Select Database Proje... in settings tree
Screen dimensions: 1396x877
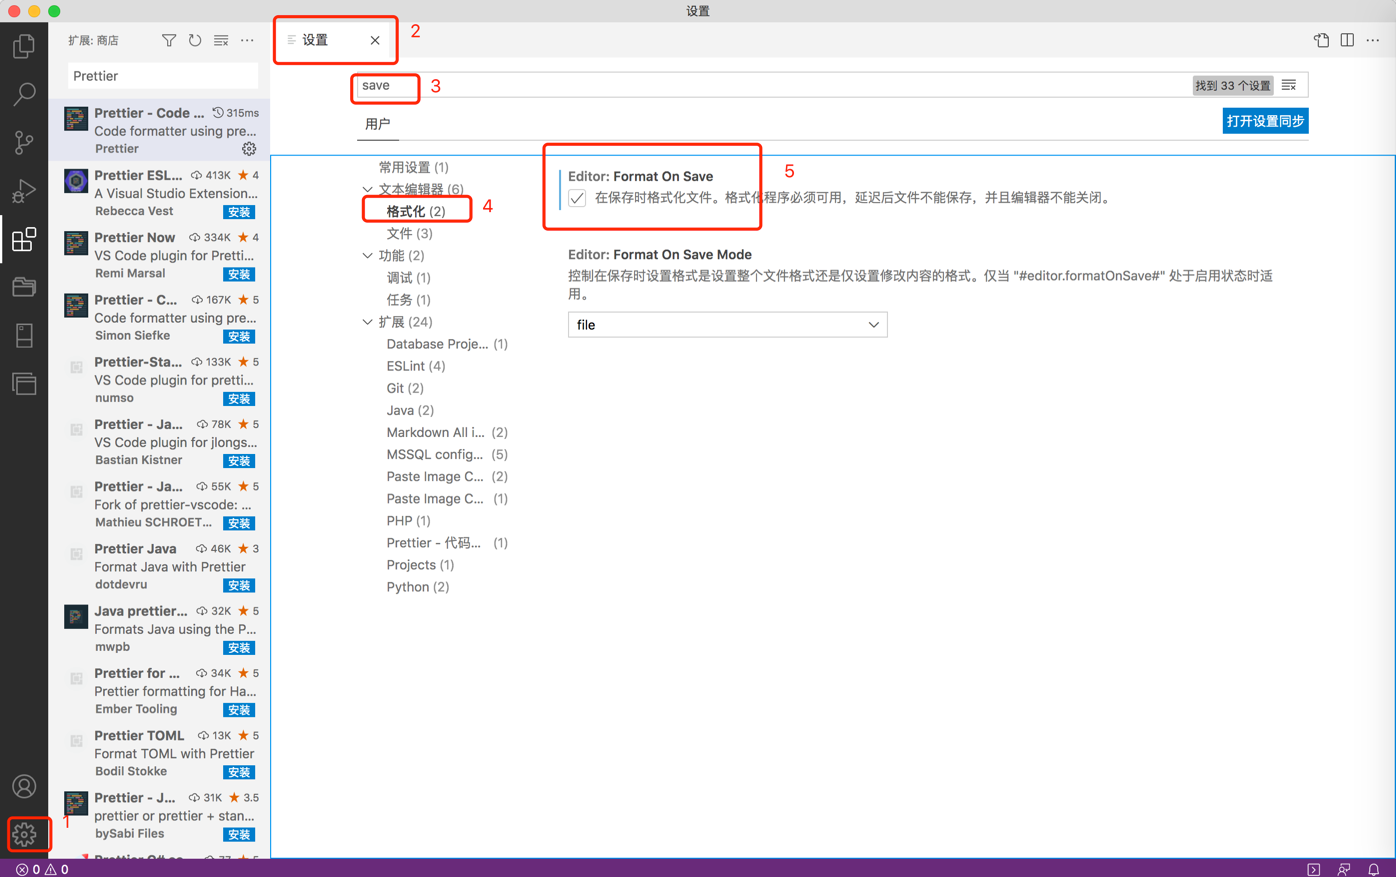coord(447,344)
